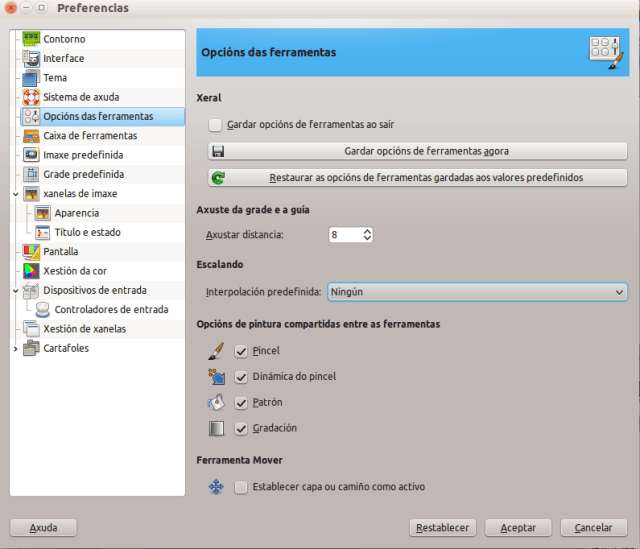Select Imaxe predefinida in sidebar

[83, 155]
